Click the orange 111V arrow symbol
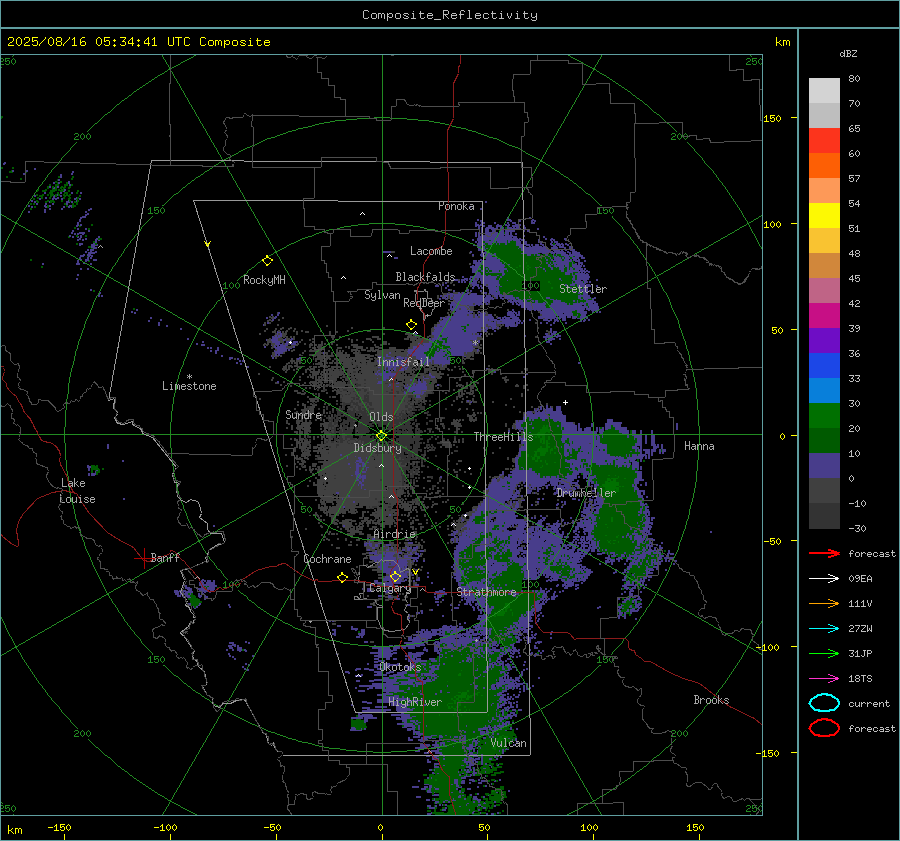Viewport: 900px width, 841px height. [x=824, y=603]
